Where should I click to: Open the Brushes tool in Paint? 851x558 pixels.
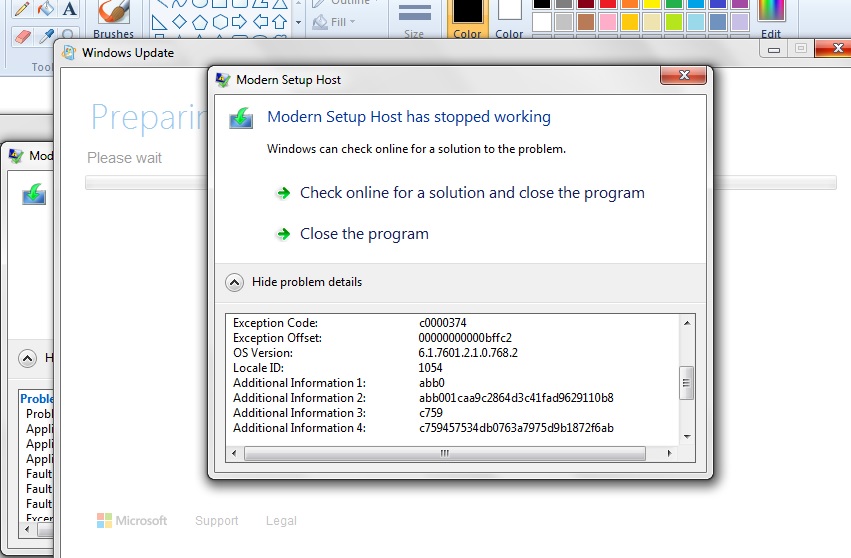click(x=113, y=20)
